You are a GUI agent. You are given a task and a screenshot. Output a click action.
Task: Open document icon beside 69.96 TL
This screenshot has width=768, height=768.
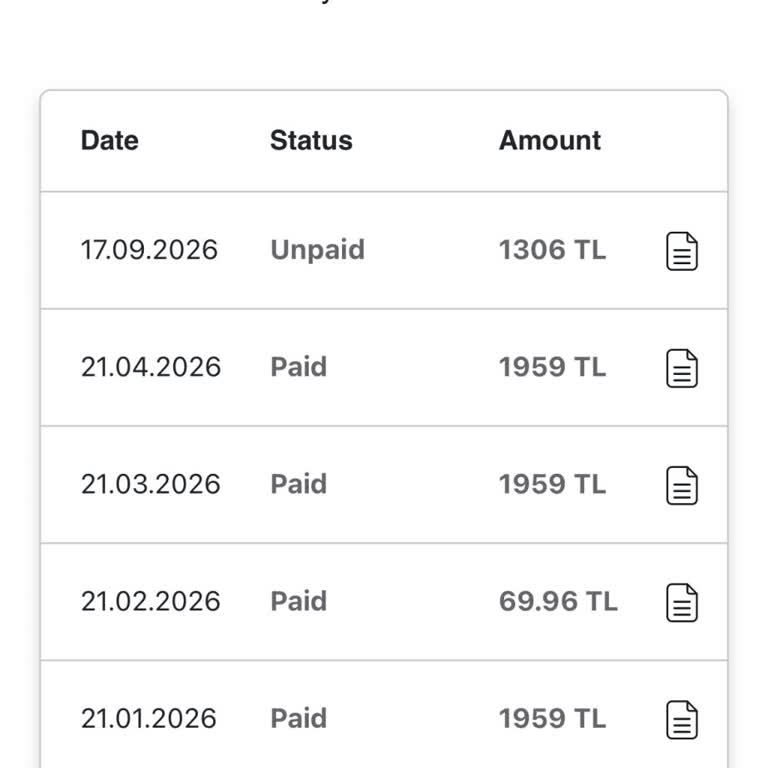pos(682,602)
